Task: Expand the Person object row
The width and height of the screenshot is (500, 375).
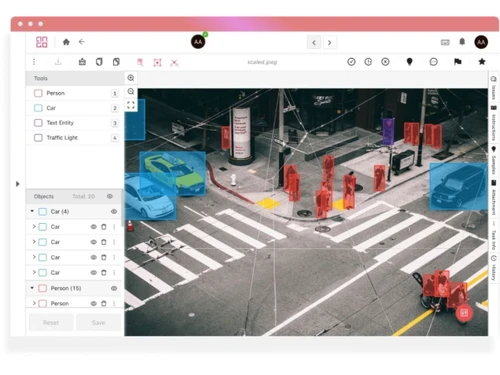Action: [x=34, y=303]
